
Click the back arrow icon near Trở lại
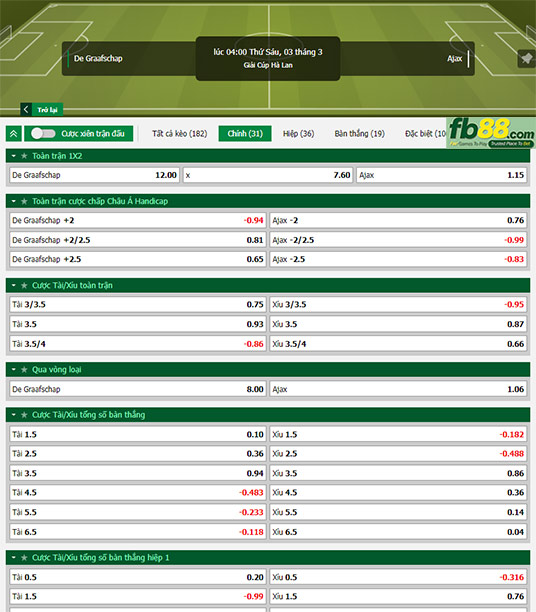[26, 110]
